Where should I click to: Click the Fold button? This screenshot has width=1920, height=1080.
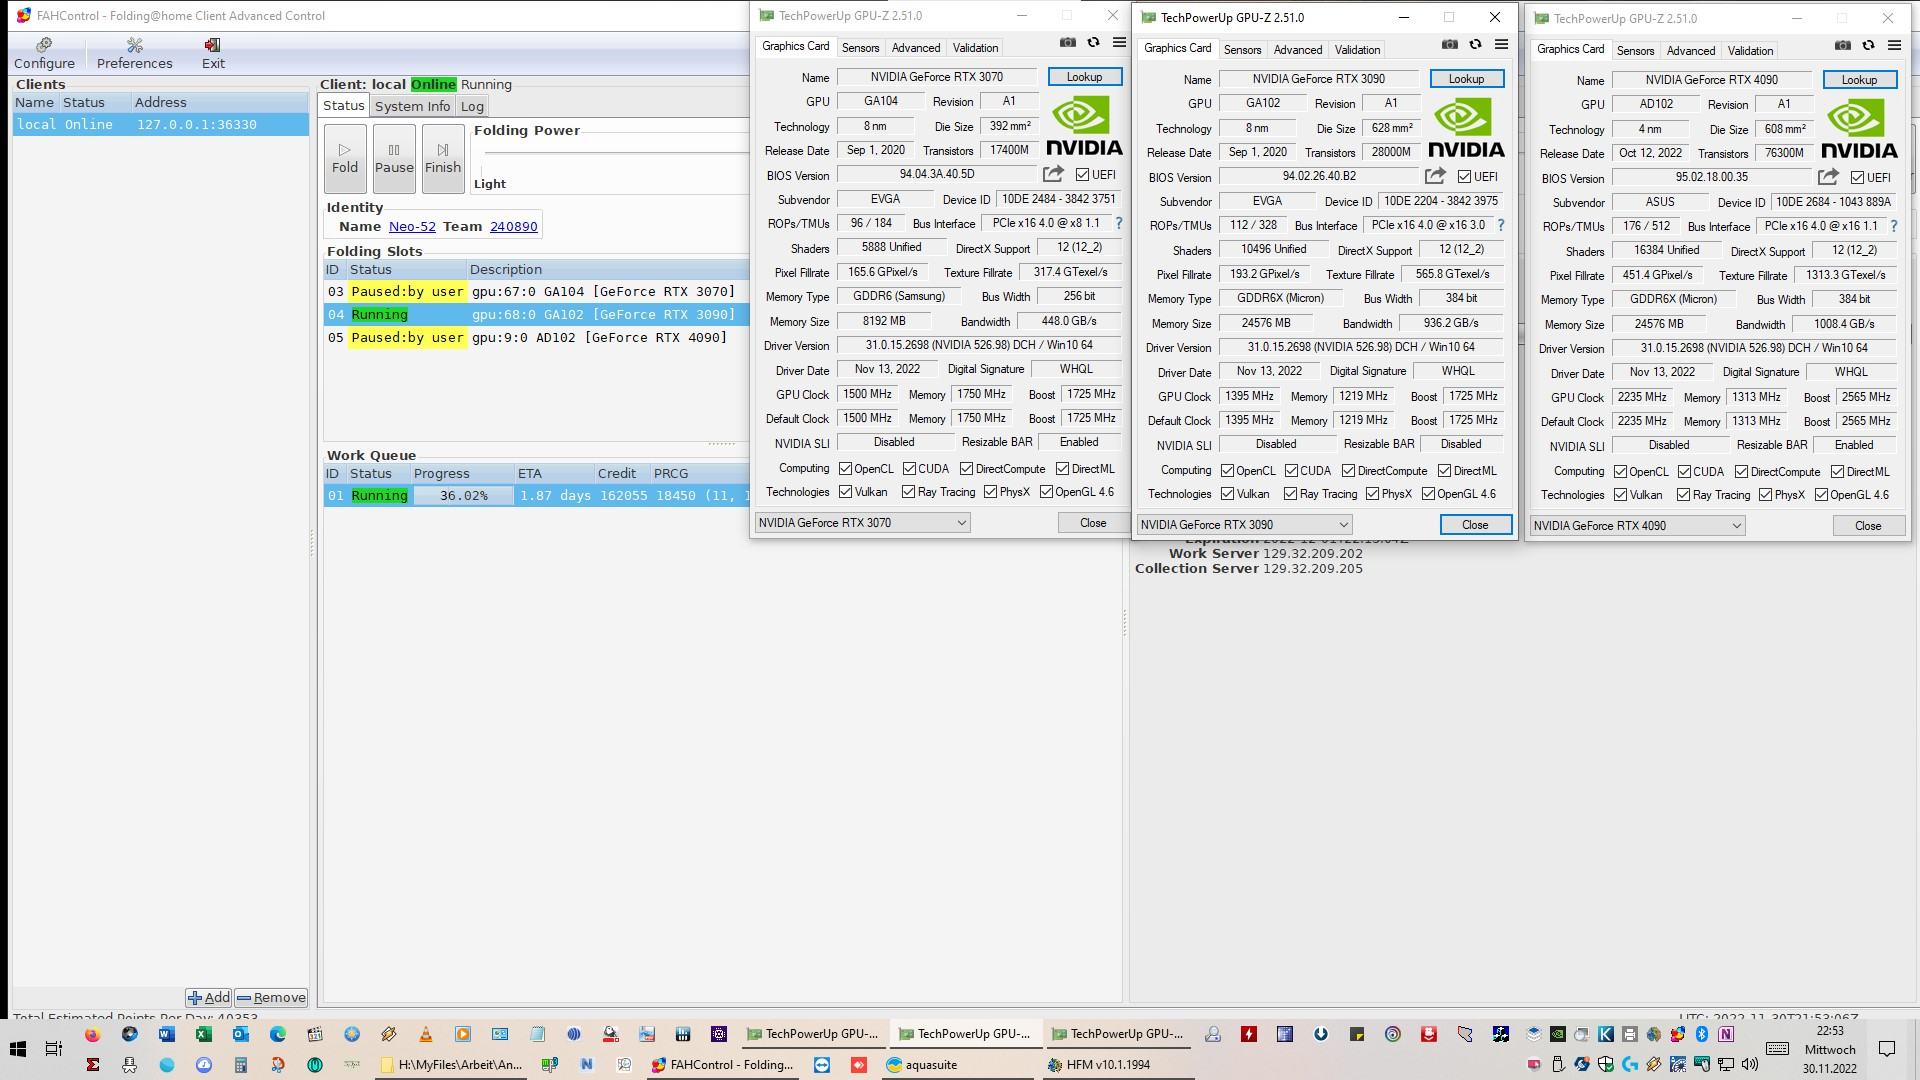(345, 158)
